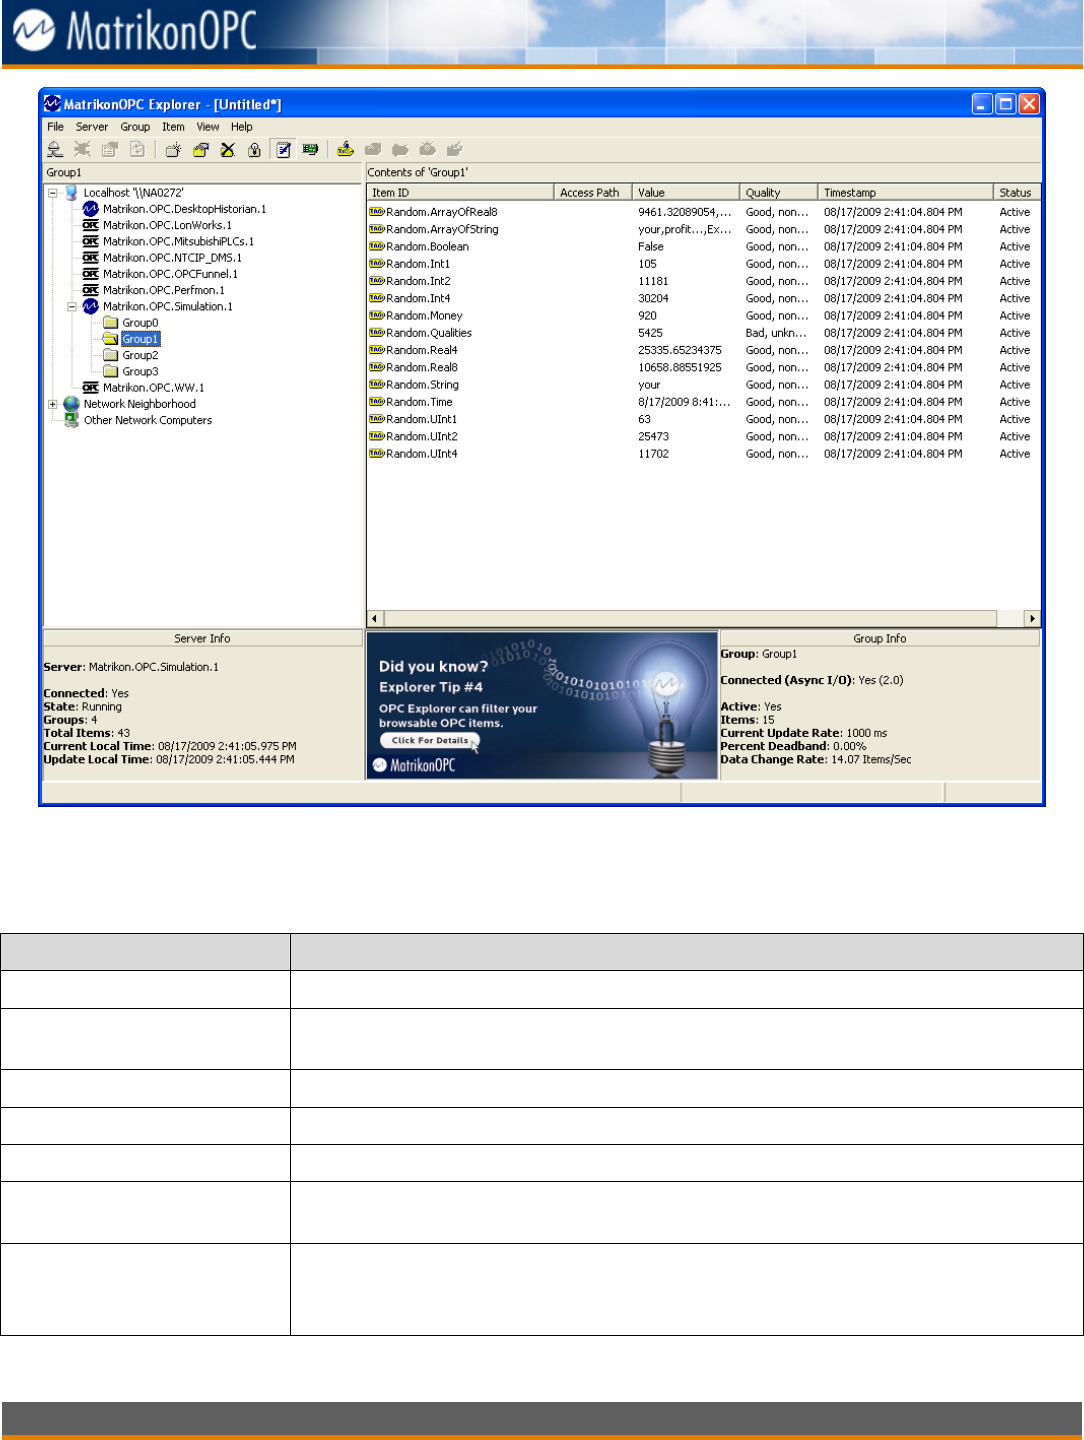Click the 'Bad, unkn...' quality cell
The width and height of the screenshot is (1084, 1440).
[776, 333]
